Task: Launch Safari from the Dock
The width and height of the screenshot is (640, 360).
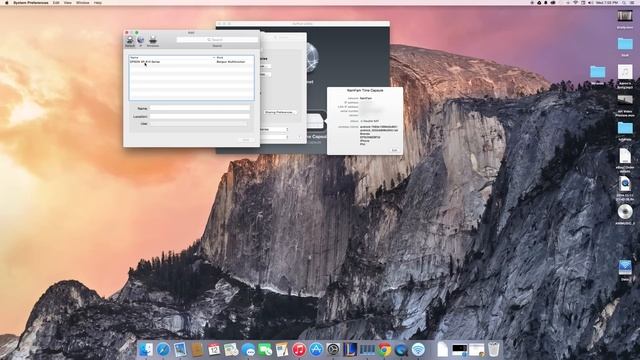Action: pyautogui.click(x=163, y=350)
